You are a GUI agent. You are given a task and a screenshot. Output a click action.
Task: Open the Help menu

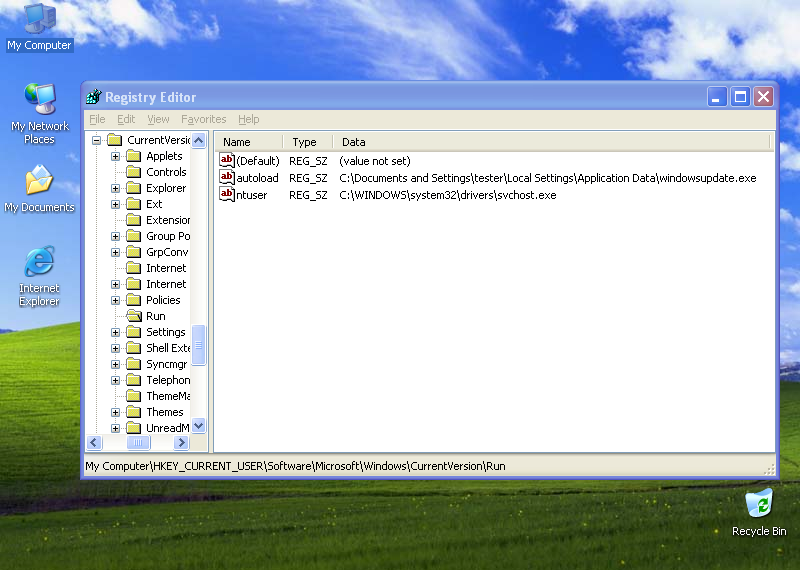tap(248, 119)
